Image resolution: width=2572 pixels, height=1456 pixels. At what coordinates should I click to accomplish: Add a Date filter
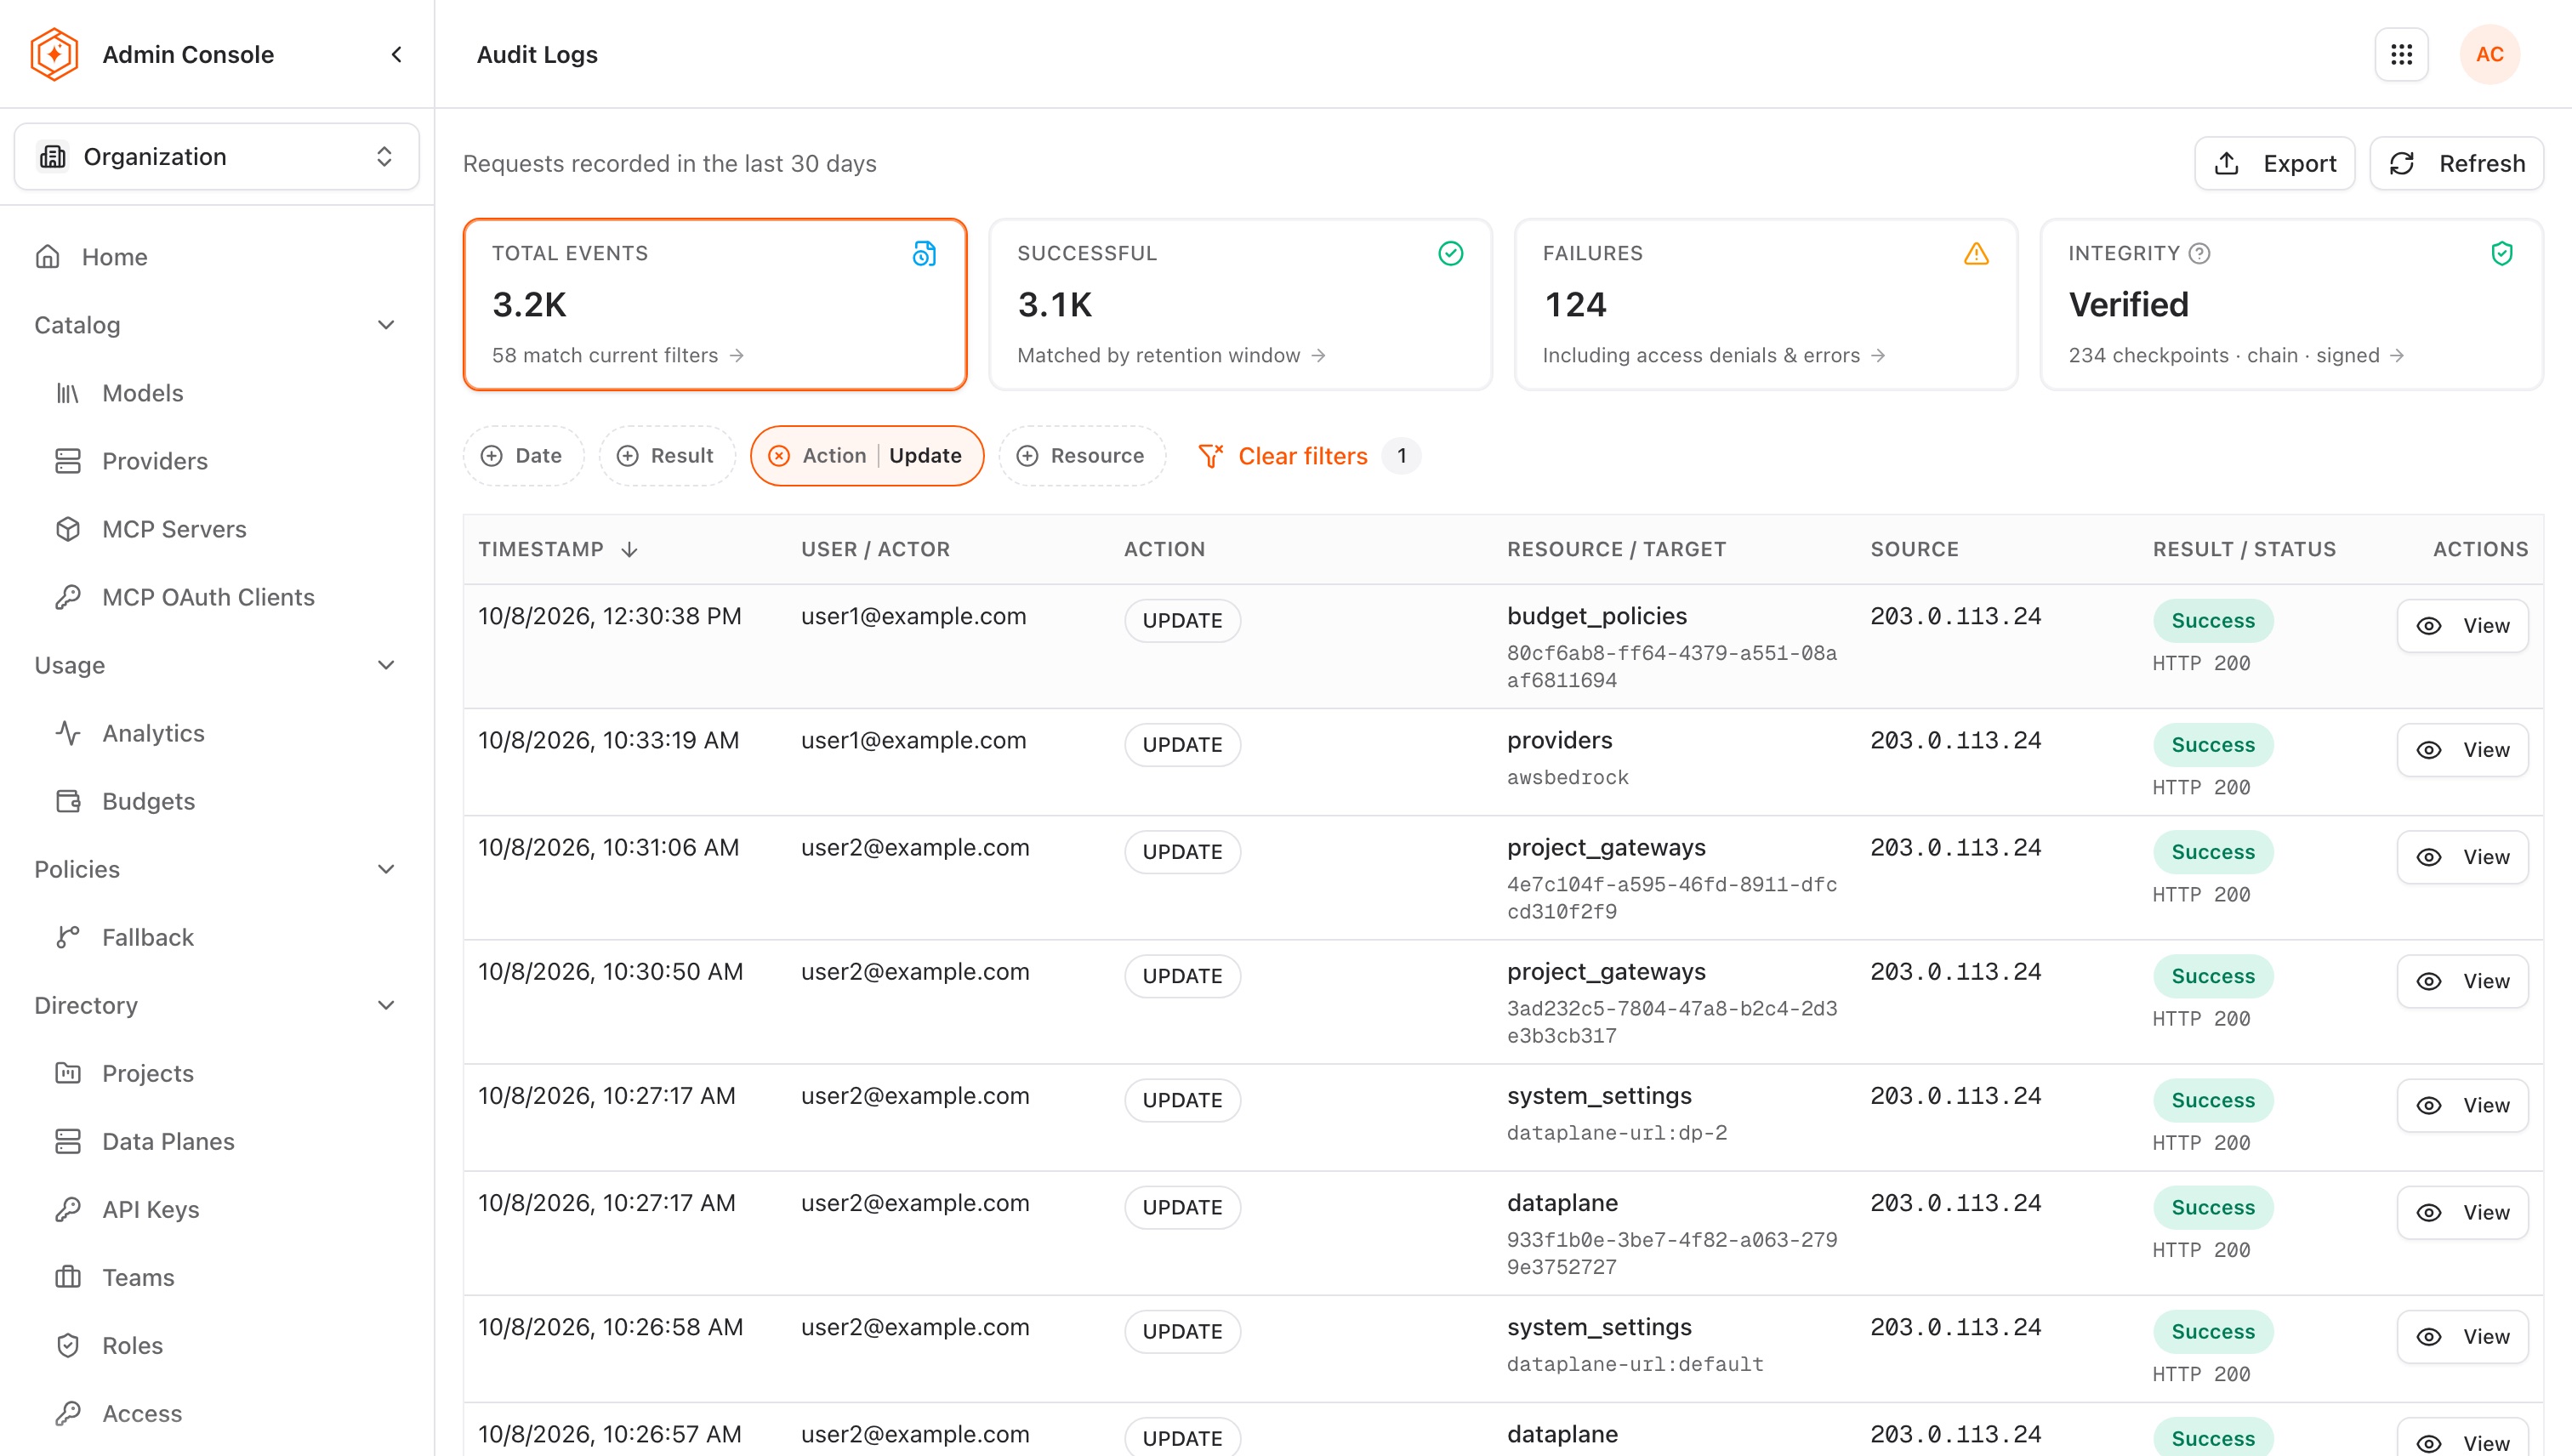523,456
